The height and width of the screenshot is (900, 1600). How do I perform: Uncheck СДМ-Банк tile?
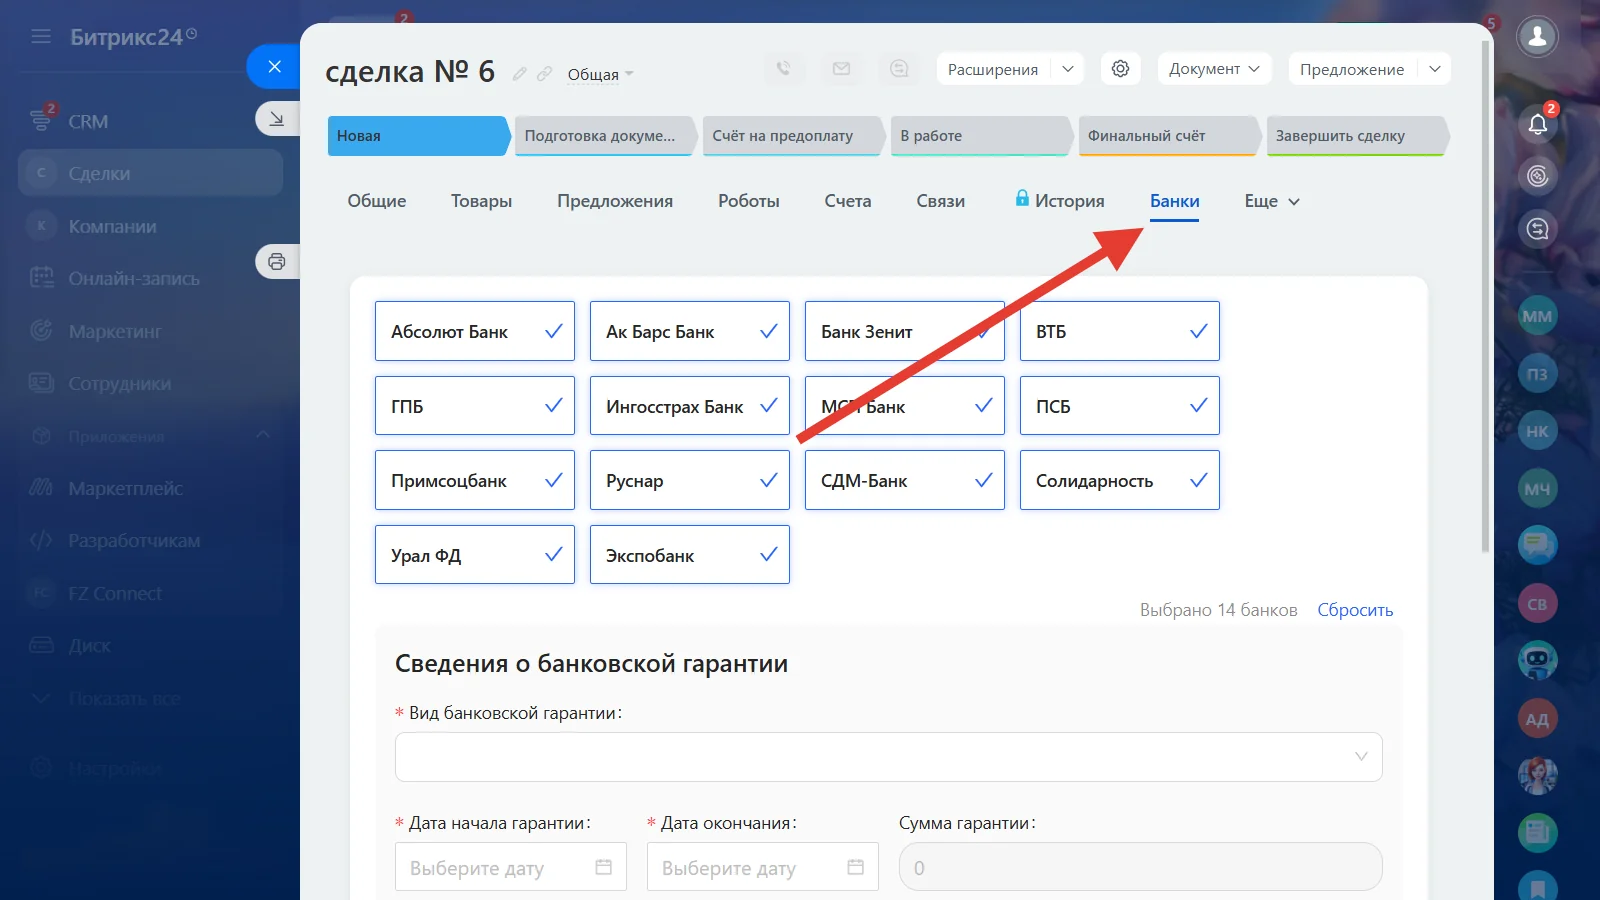905,480
